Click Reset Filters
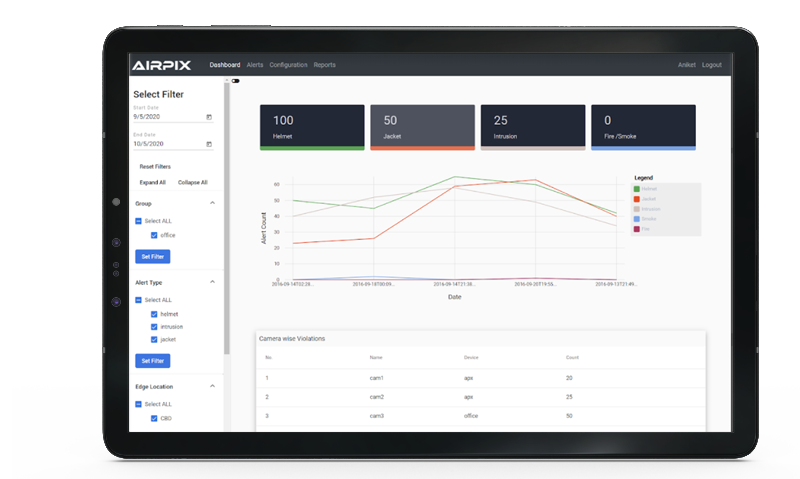 [x=155, y=166]
